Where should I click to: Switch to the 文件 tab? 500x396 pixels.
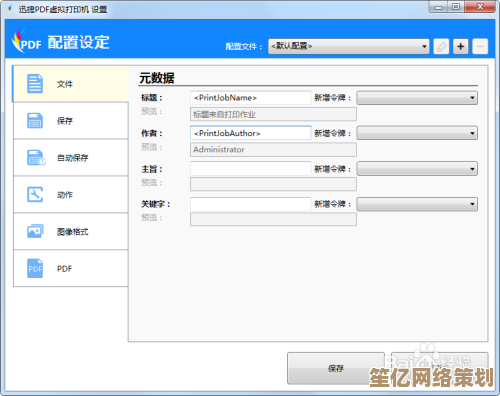click(70, 84)
